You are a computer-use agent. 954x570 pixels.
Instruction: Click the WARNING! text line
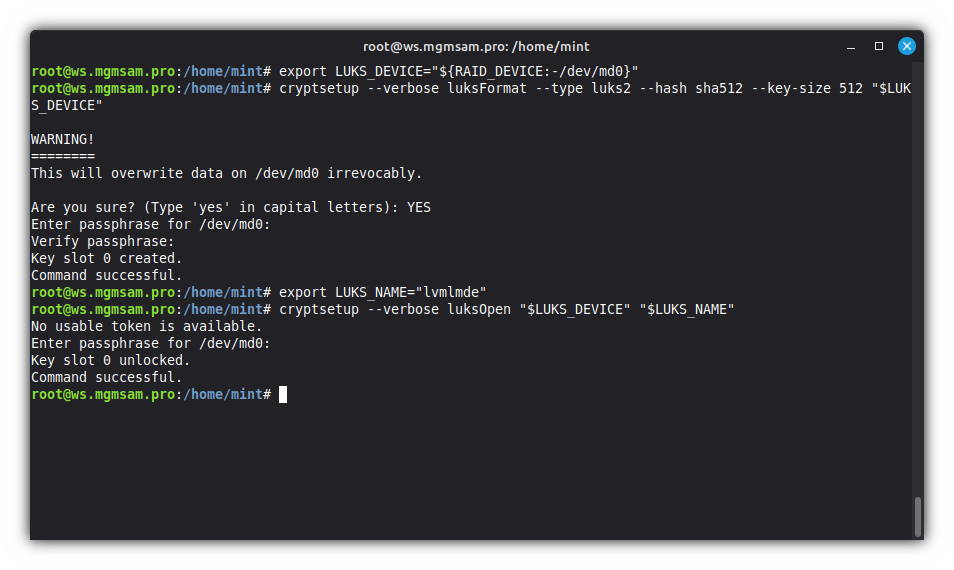click(63, 139)
